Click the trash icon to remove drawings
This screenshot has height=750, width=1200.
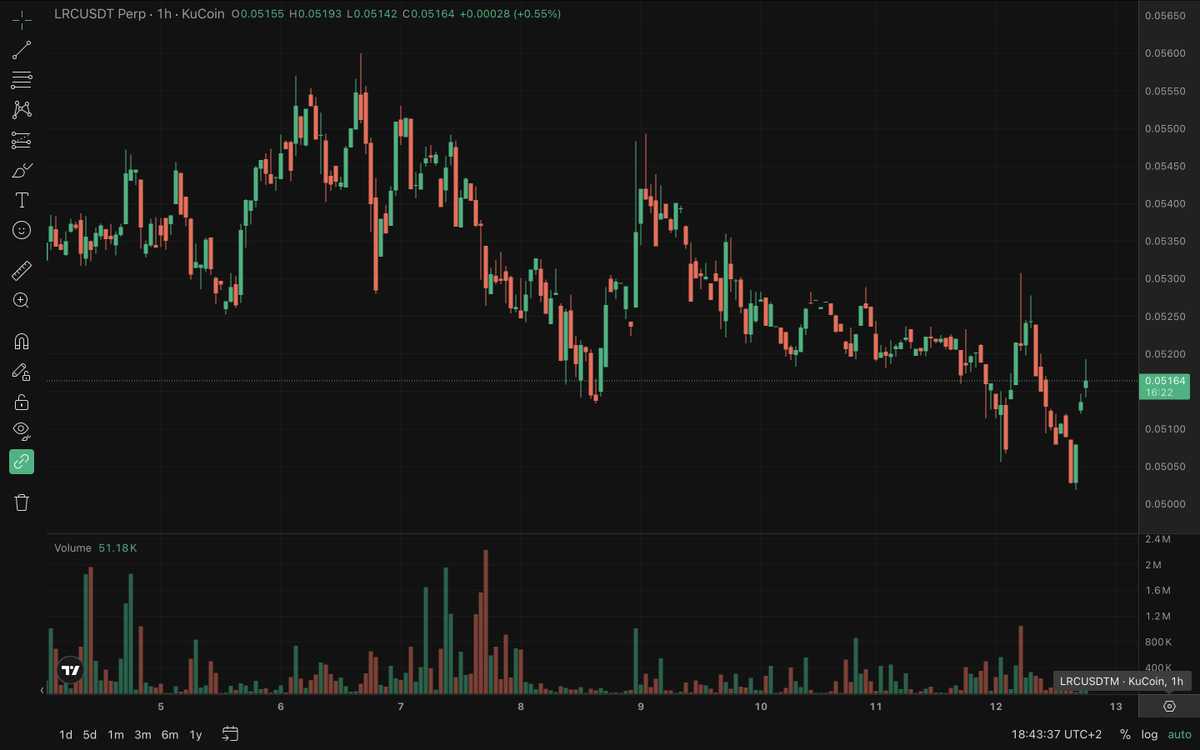(21, 501)
